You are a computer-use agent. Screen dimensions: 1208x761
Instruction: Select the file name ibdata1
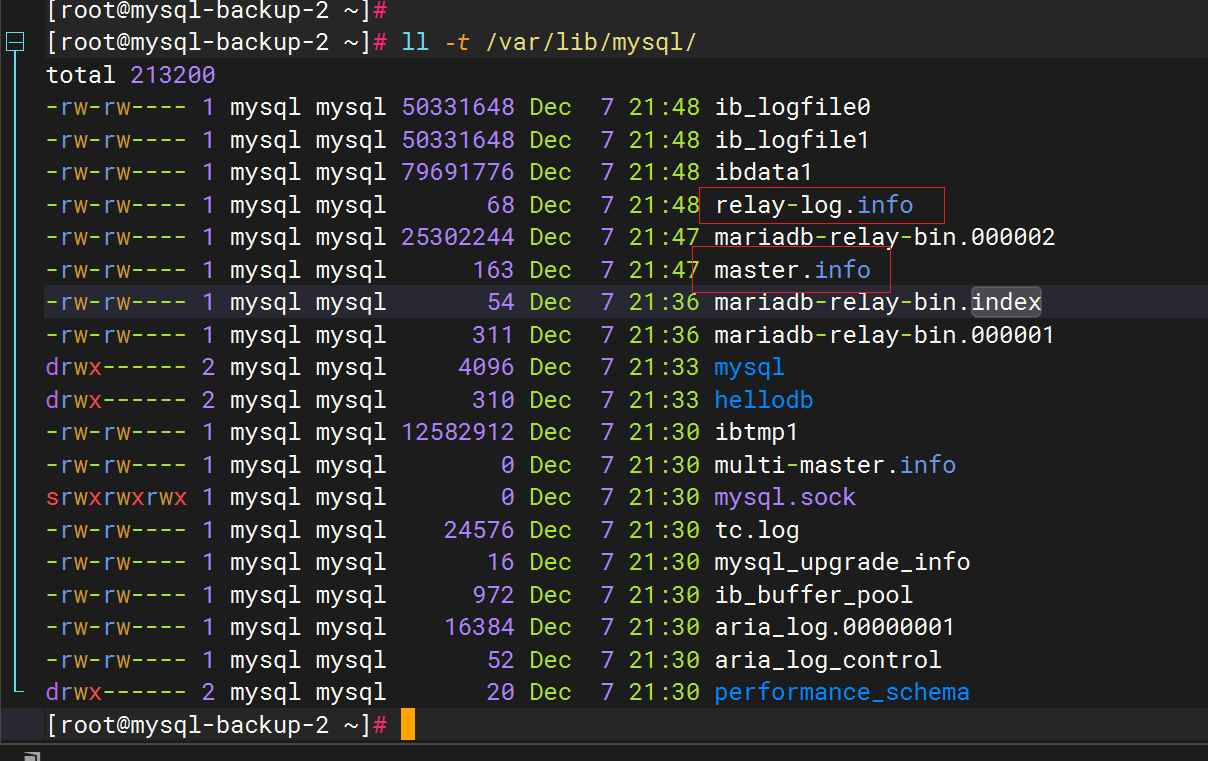pos(764,172)
